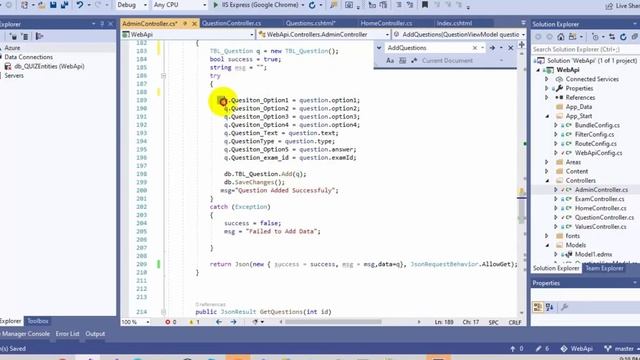The width and height of the screenshot is (640, 360).
Task: Close the find box
Action: (511, 48)
